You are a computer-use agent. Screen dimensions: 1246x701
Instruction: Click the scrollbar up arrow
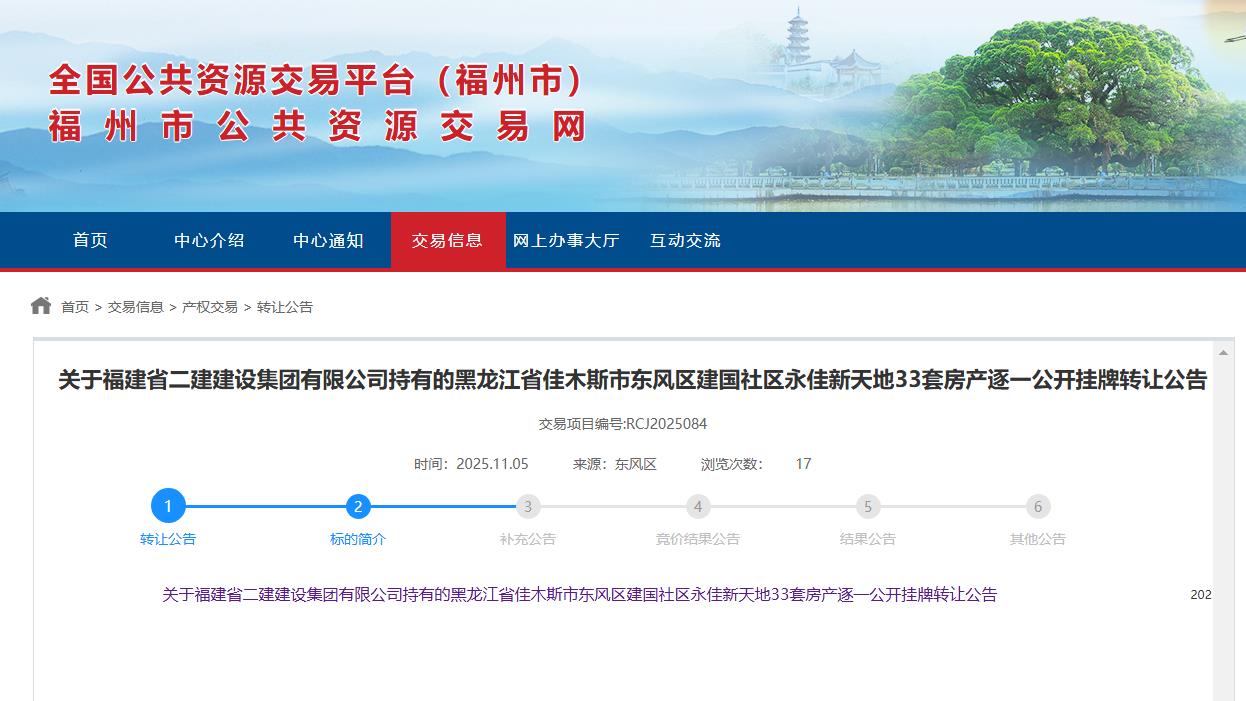(x=1223, y=353)
